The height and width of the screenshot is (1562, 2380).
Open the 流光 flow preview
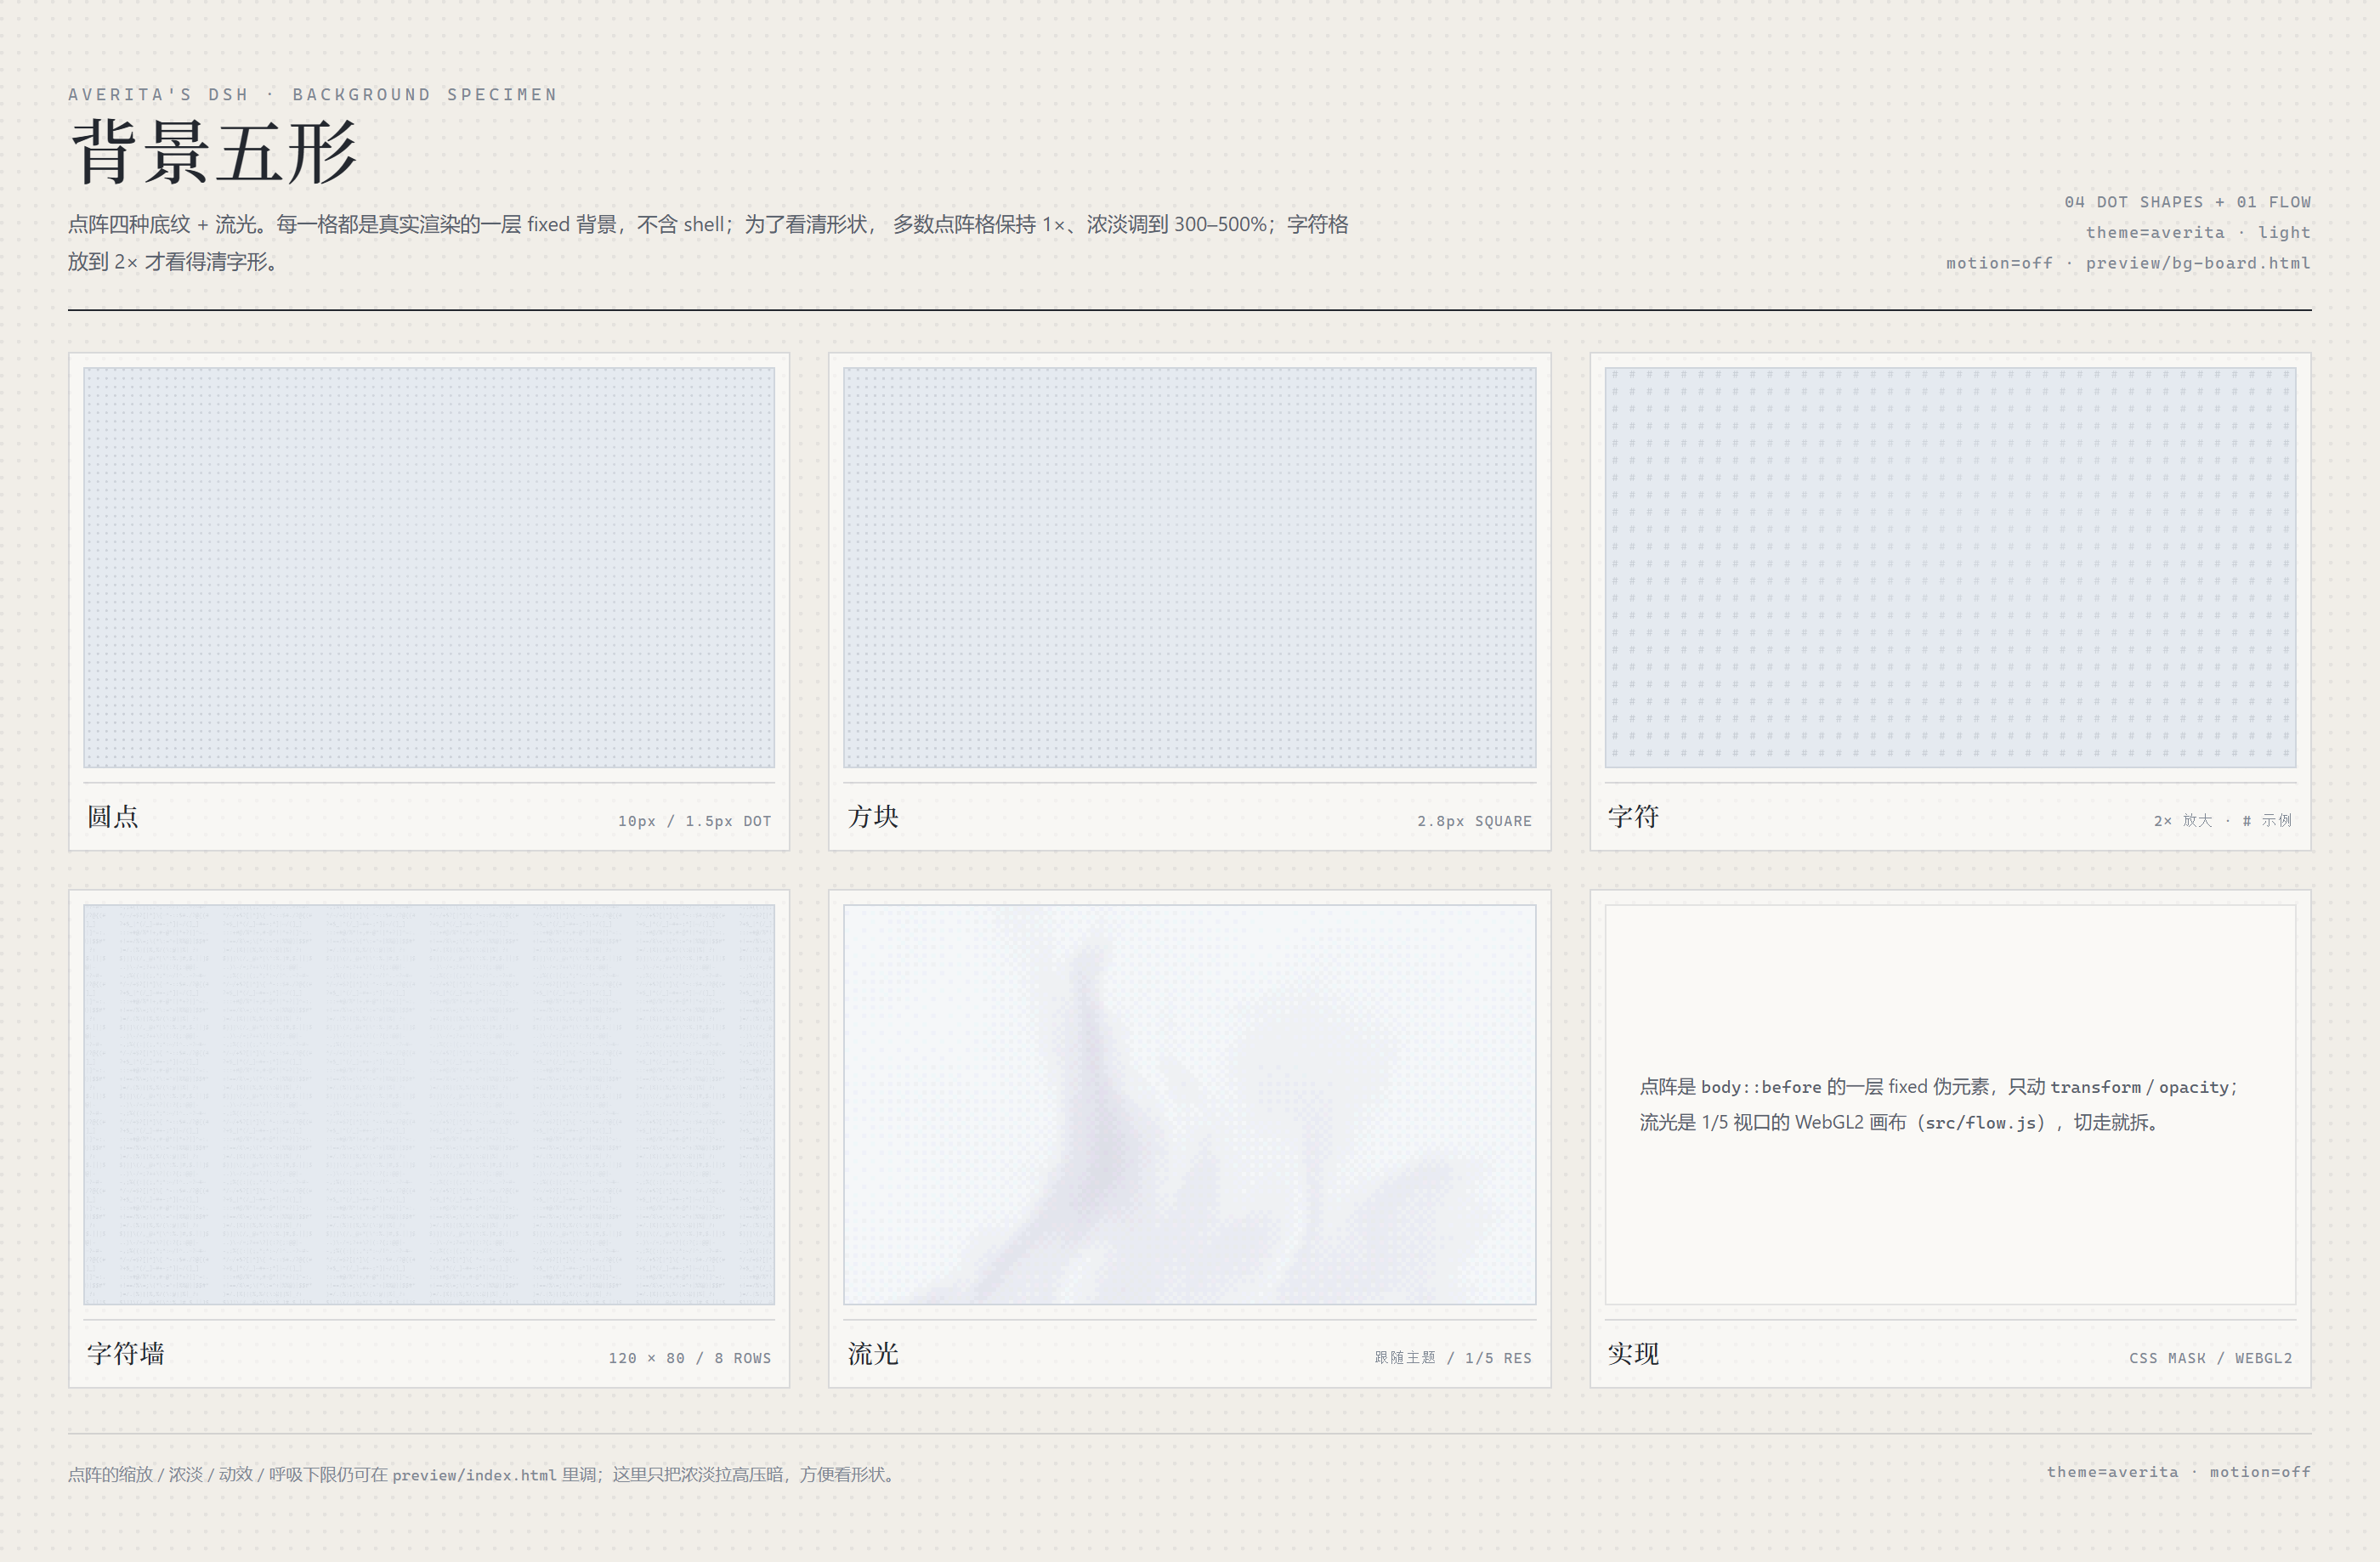(1189, 1104)
